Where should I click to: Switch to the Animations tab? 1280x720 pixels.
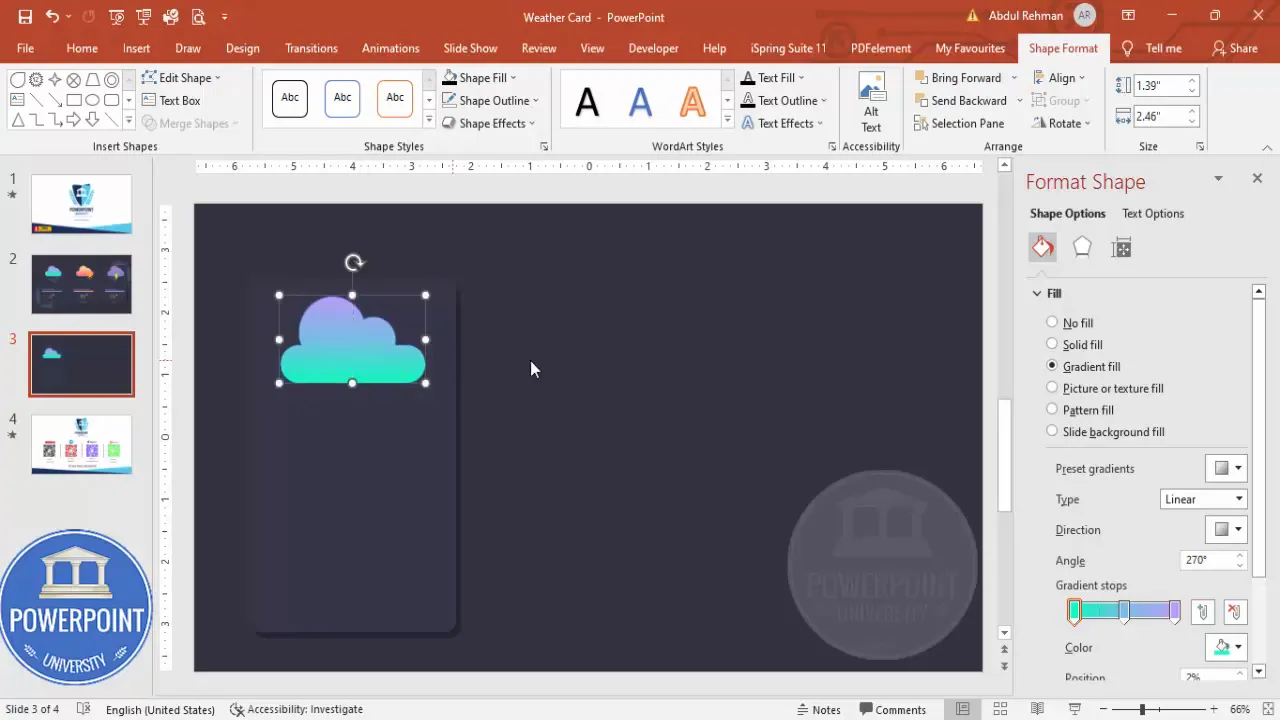click(391, 48)
